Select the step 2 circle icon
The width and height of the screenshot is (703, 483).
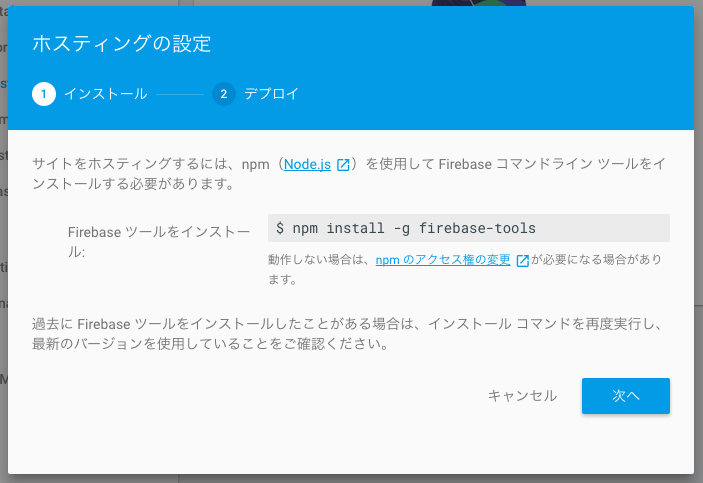[224, 94]
